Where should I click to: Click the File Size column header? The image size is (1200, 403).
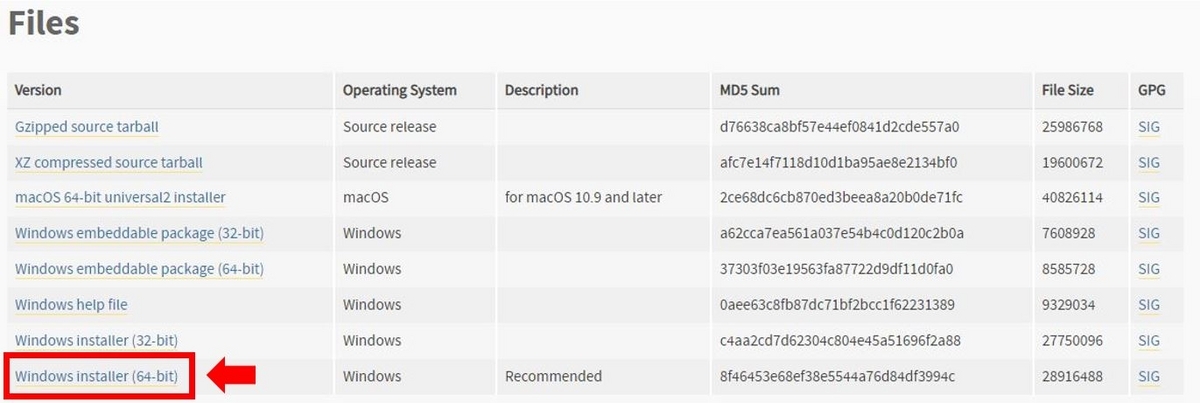click(x=1065, y=90)
